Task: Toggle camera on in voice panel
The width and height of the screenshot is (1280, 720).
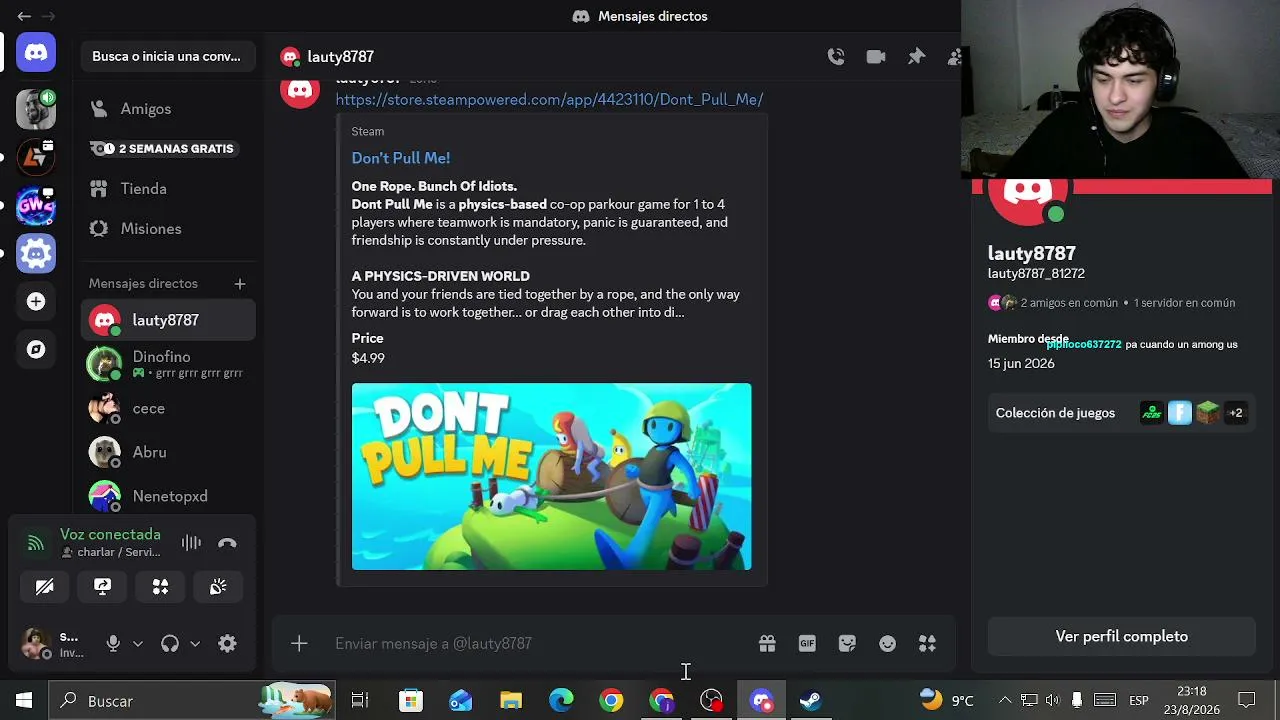Action: coord(44,587)
